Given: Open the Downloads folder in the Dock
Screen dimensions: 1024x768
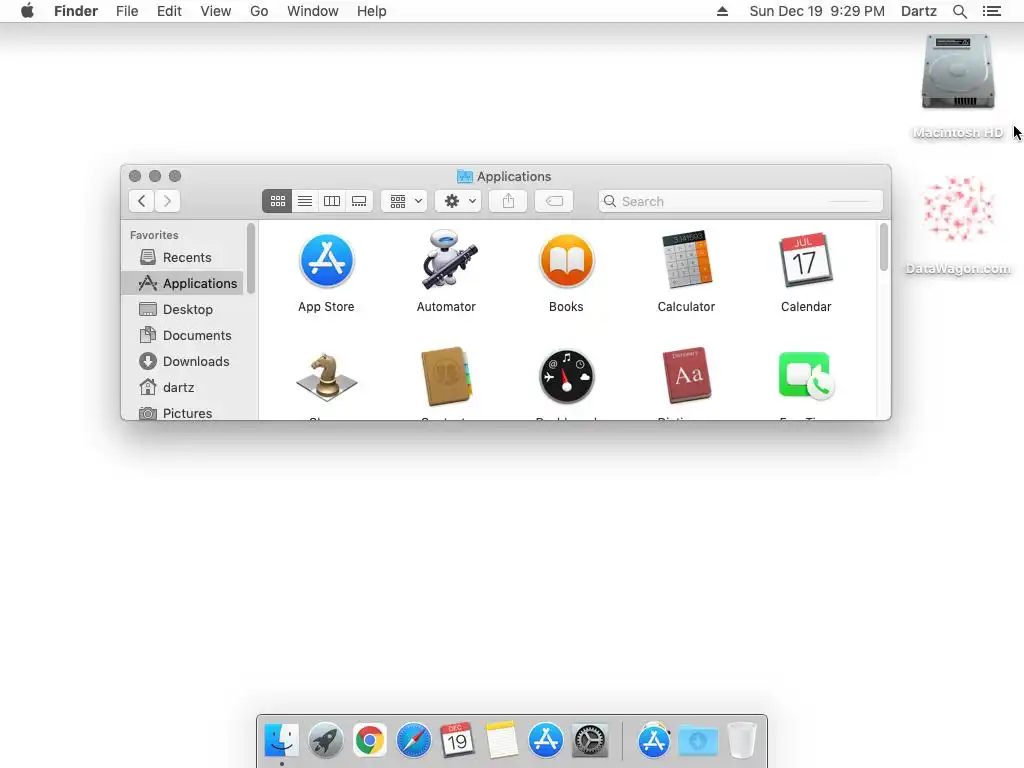Looking at the screenshot, I should [697, 741].
